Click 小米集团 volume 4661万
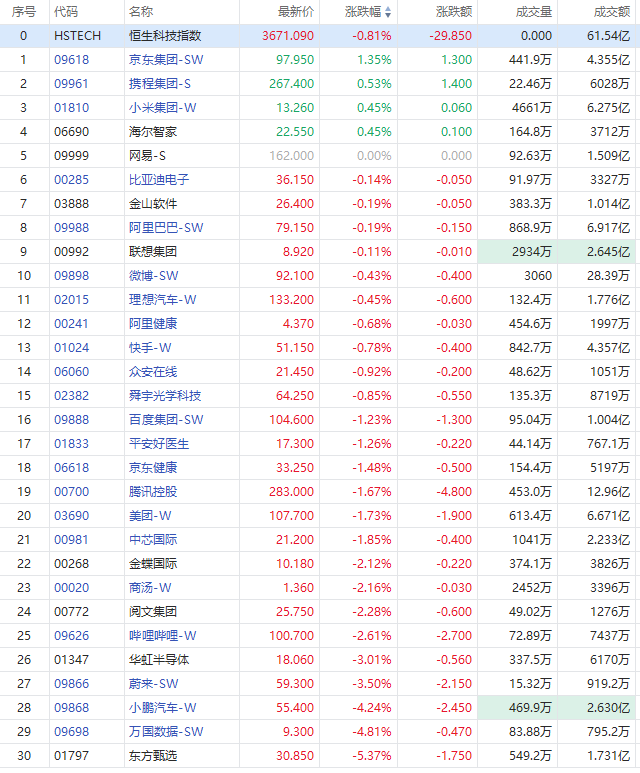Screen dimensions: 640x773 tap(532, 108)
